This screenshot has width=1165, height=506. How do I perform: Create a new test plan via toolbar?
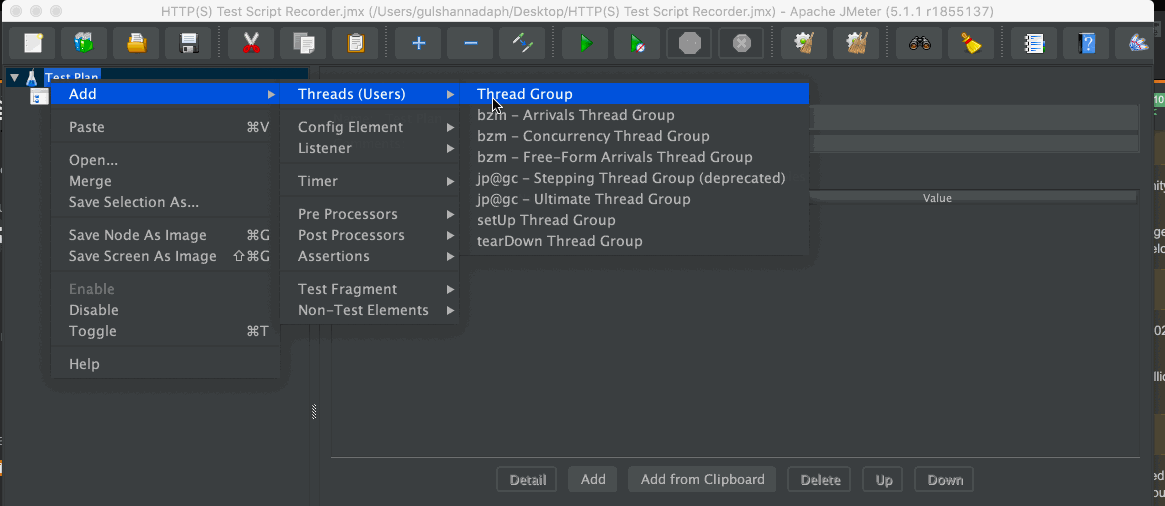33,43
